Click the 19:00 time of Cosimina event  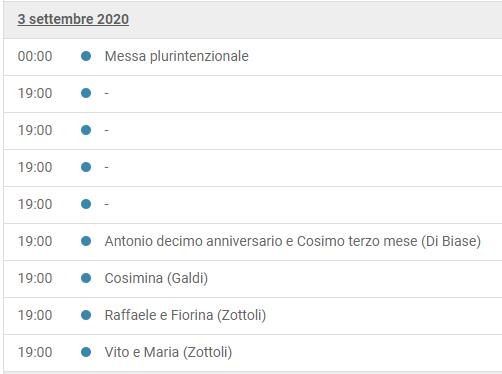35,278
